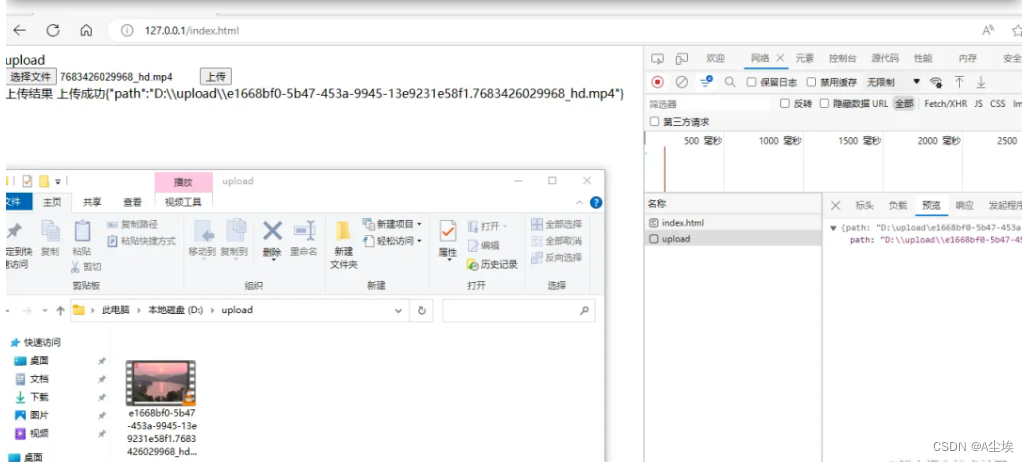Open the Explorer address bar history dropdown
Image resolution: width=1029 pixels, height=462 pixels.
click(x=398, y=311)
